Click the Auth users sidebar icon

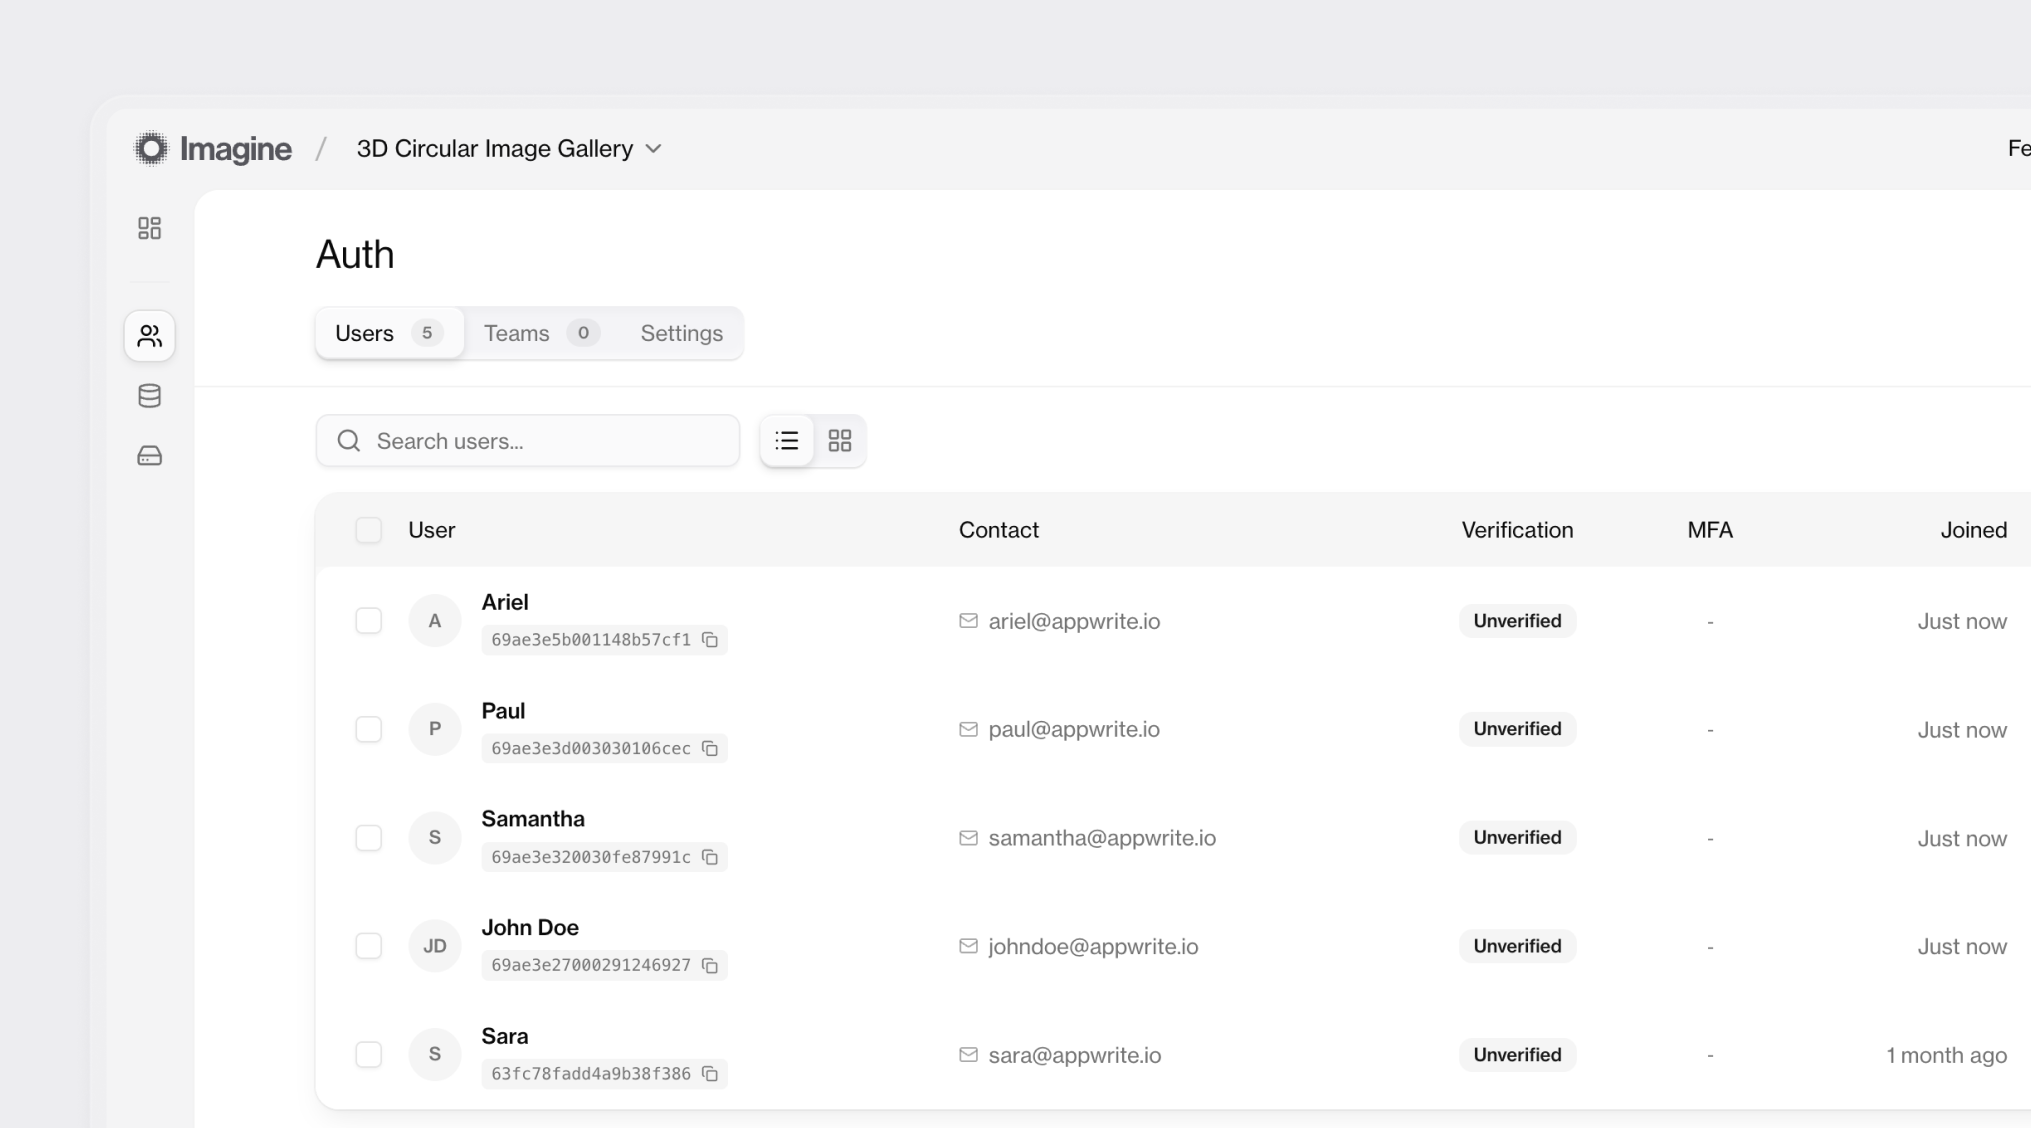149,336
